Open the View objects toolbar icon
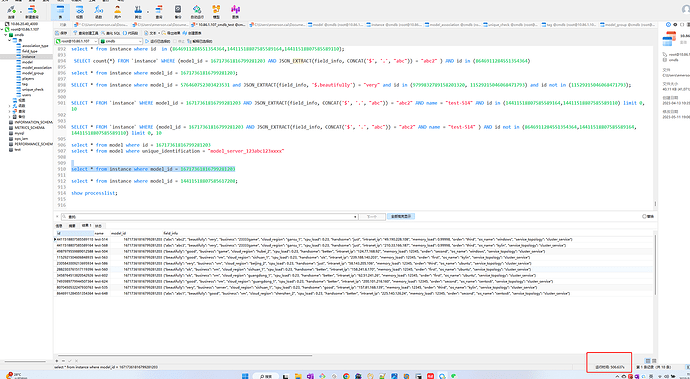 pyautogui.click(x=79, y=11)
